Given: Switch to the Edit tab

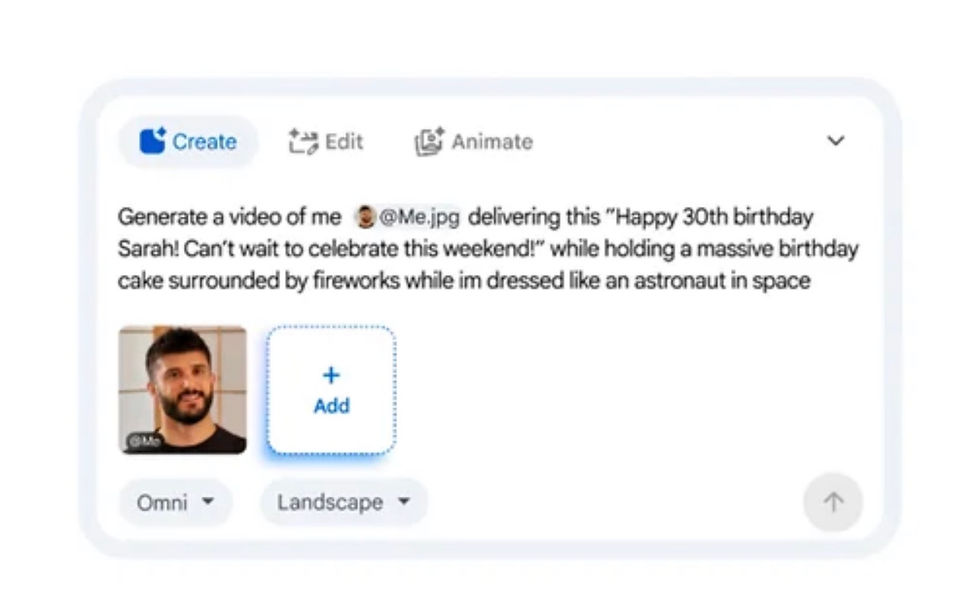Looking at the screenshot, I should pyautogui.click(x=326, y=142).
